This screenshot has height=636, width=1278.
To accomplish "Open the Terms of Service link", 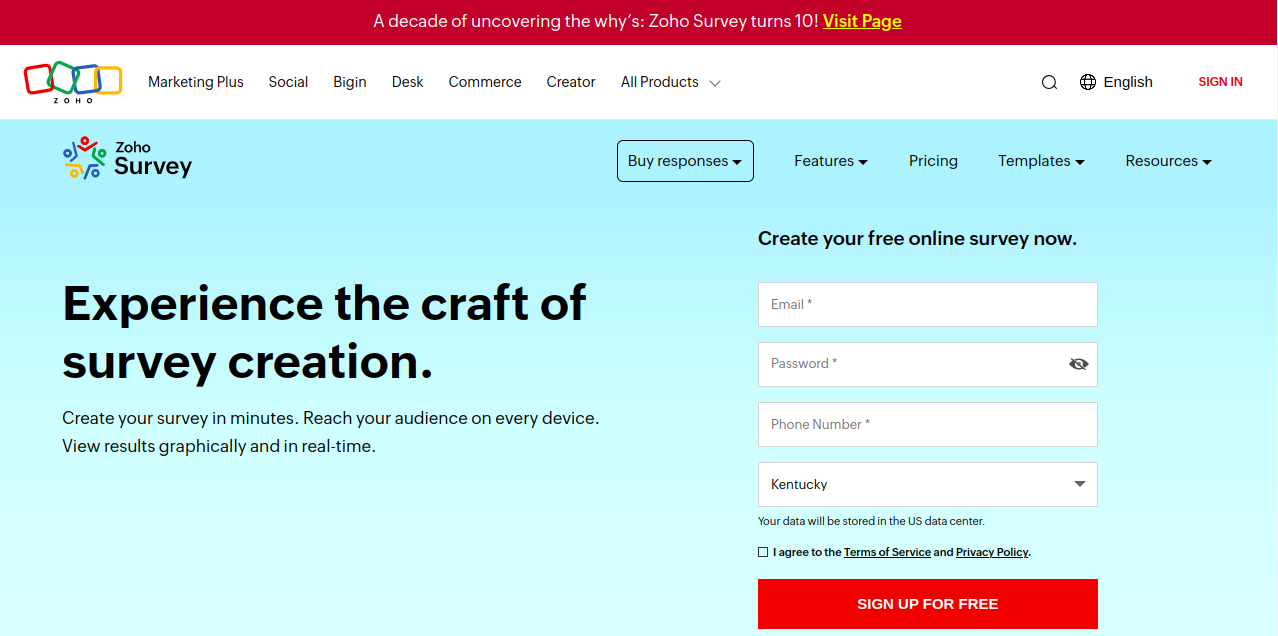I will point(887,552).
